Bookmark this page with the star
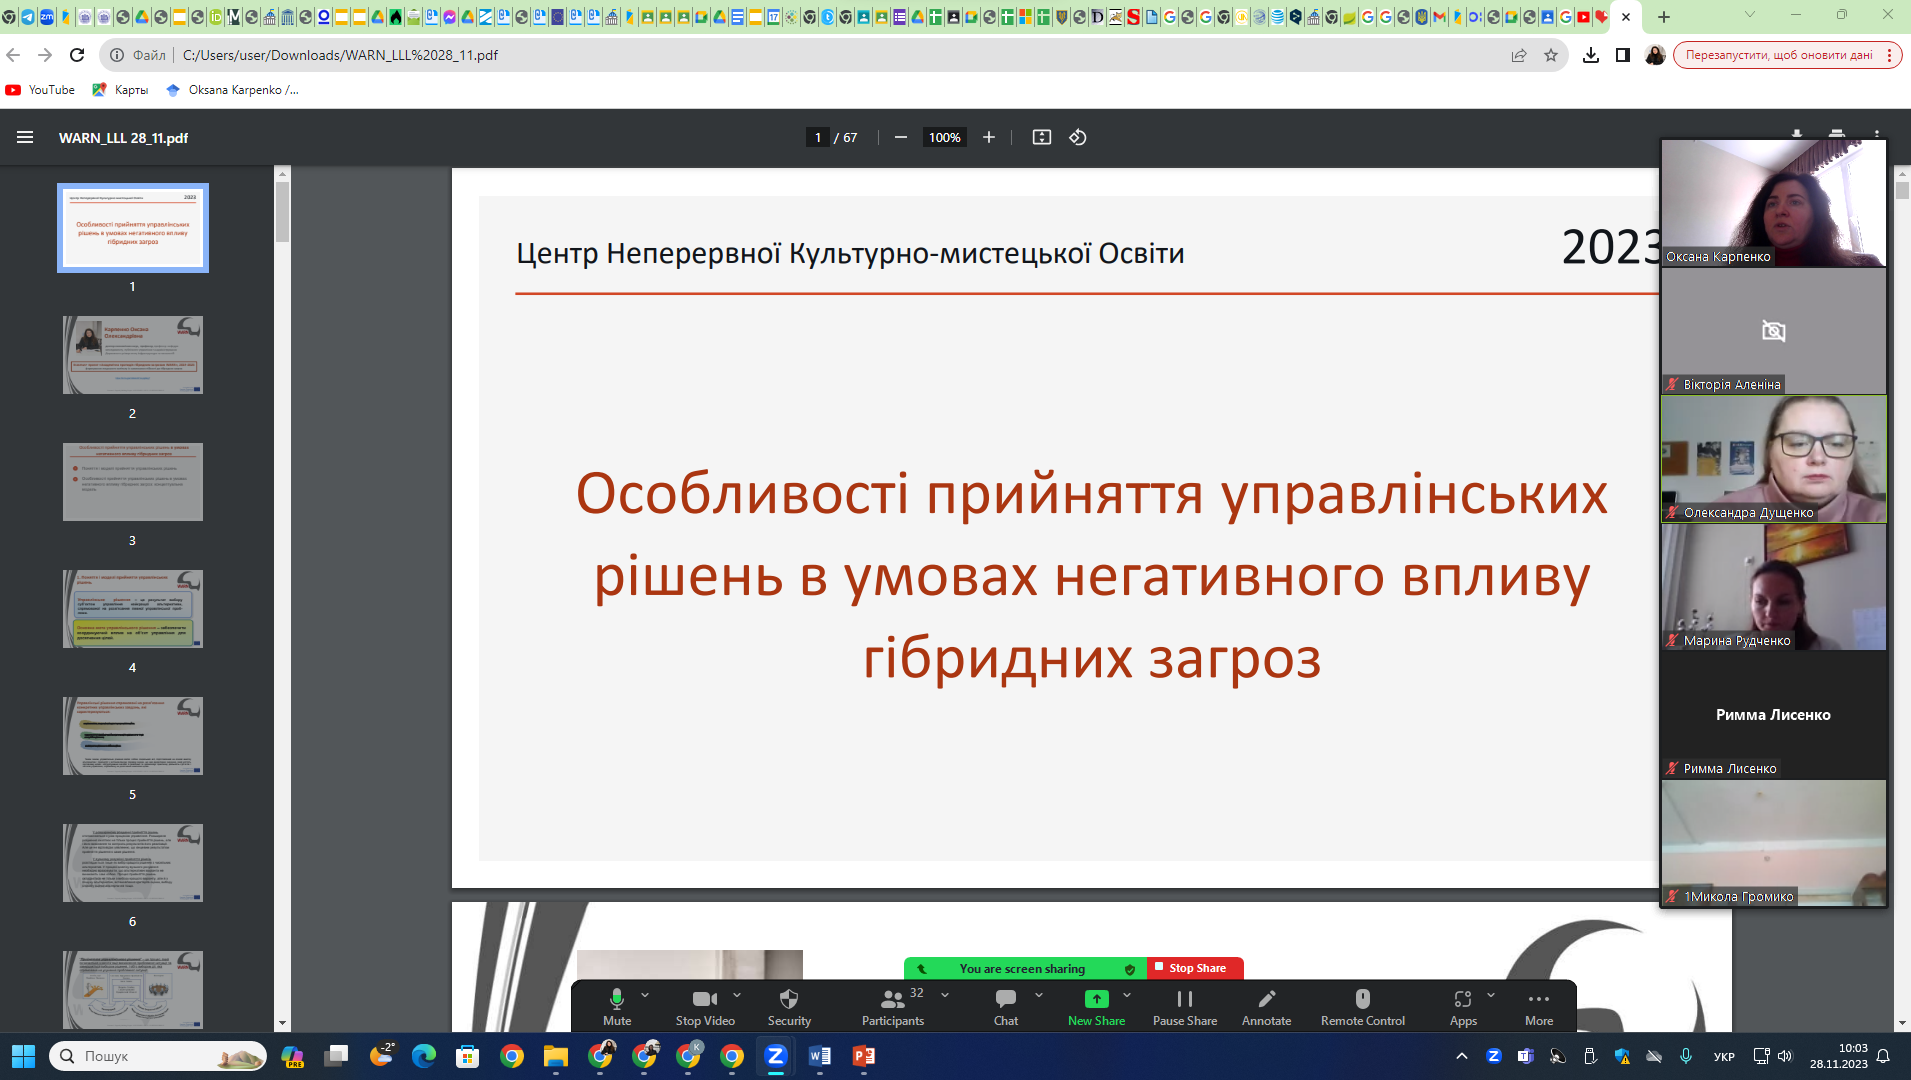This screenshot has width=1911, height=1080. point(1551,55)
